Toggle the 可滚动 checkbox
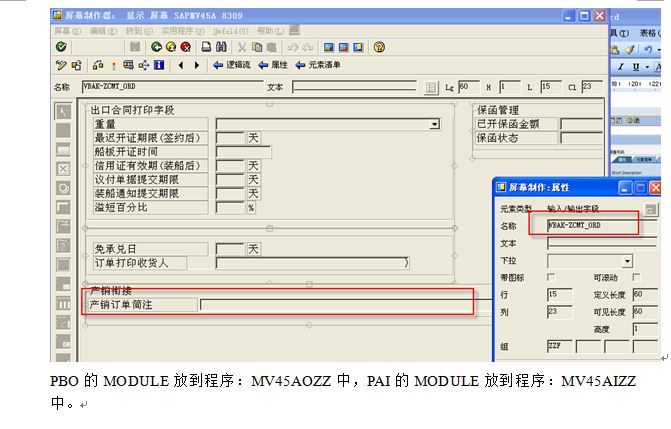 pyautogui.click(x=636, y=277)
